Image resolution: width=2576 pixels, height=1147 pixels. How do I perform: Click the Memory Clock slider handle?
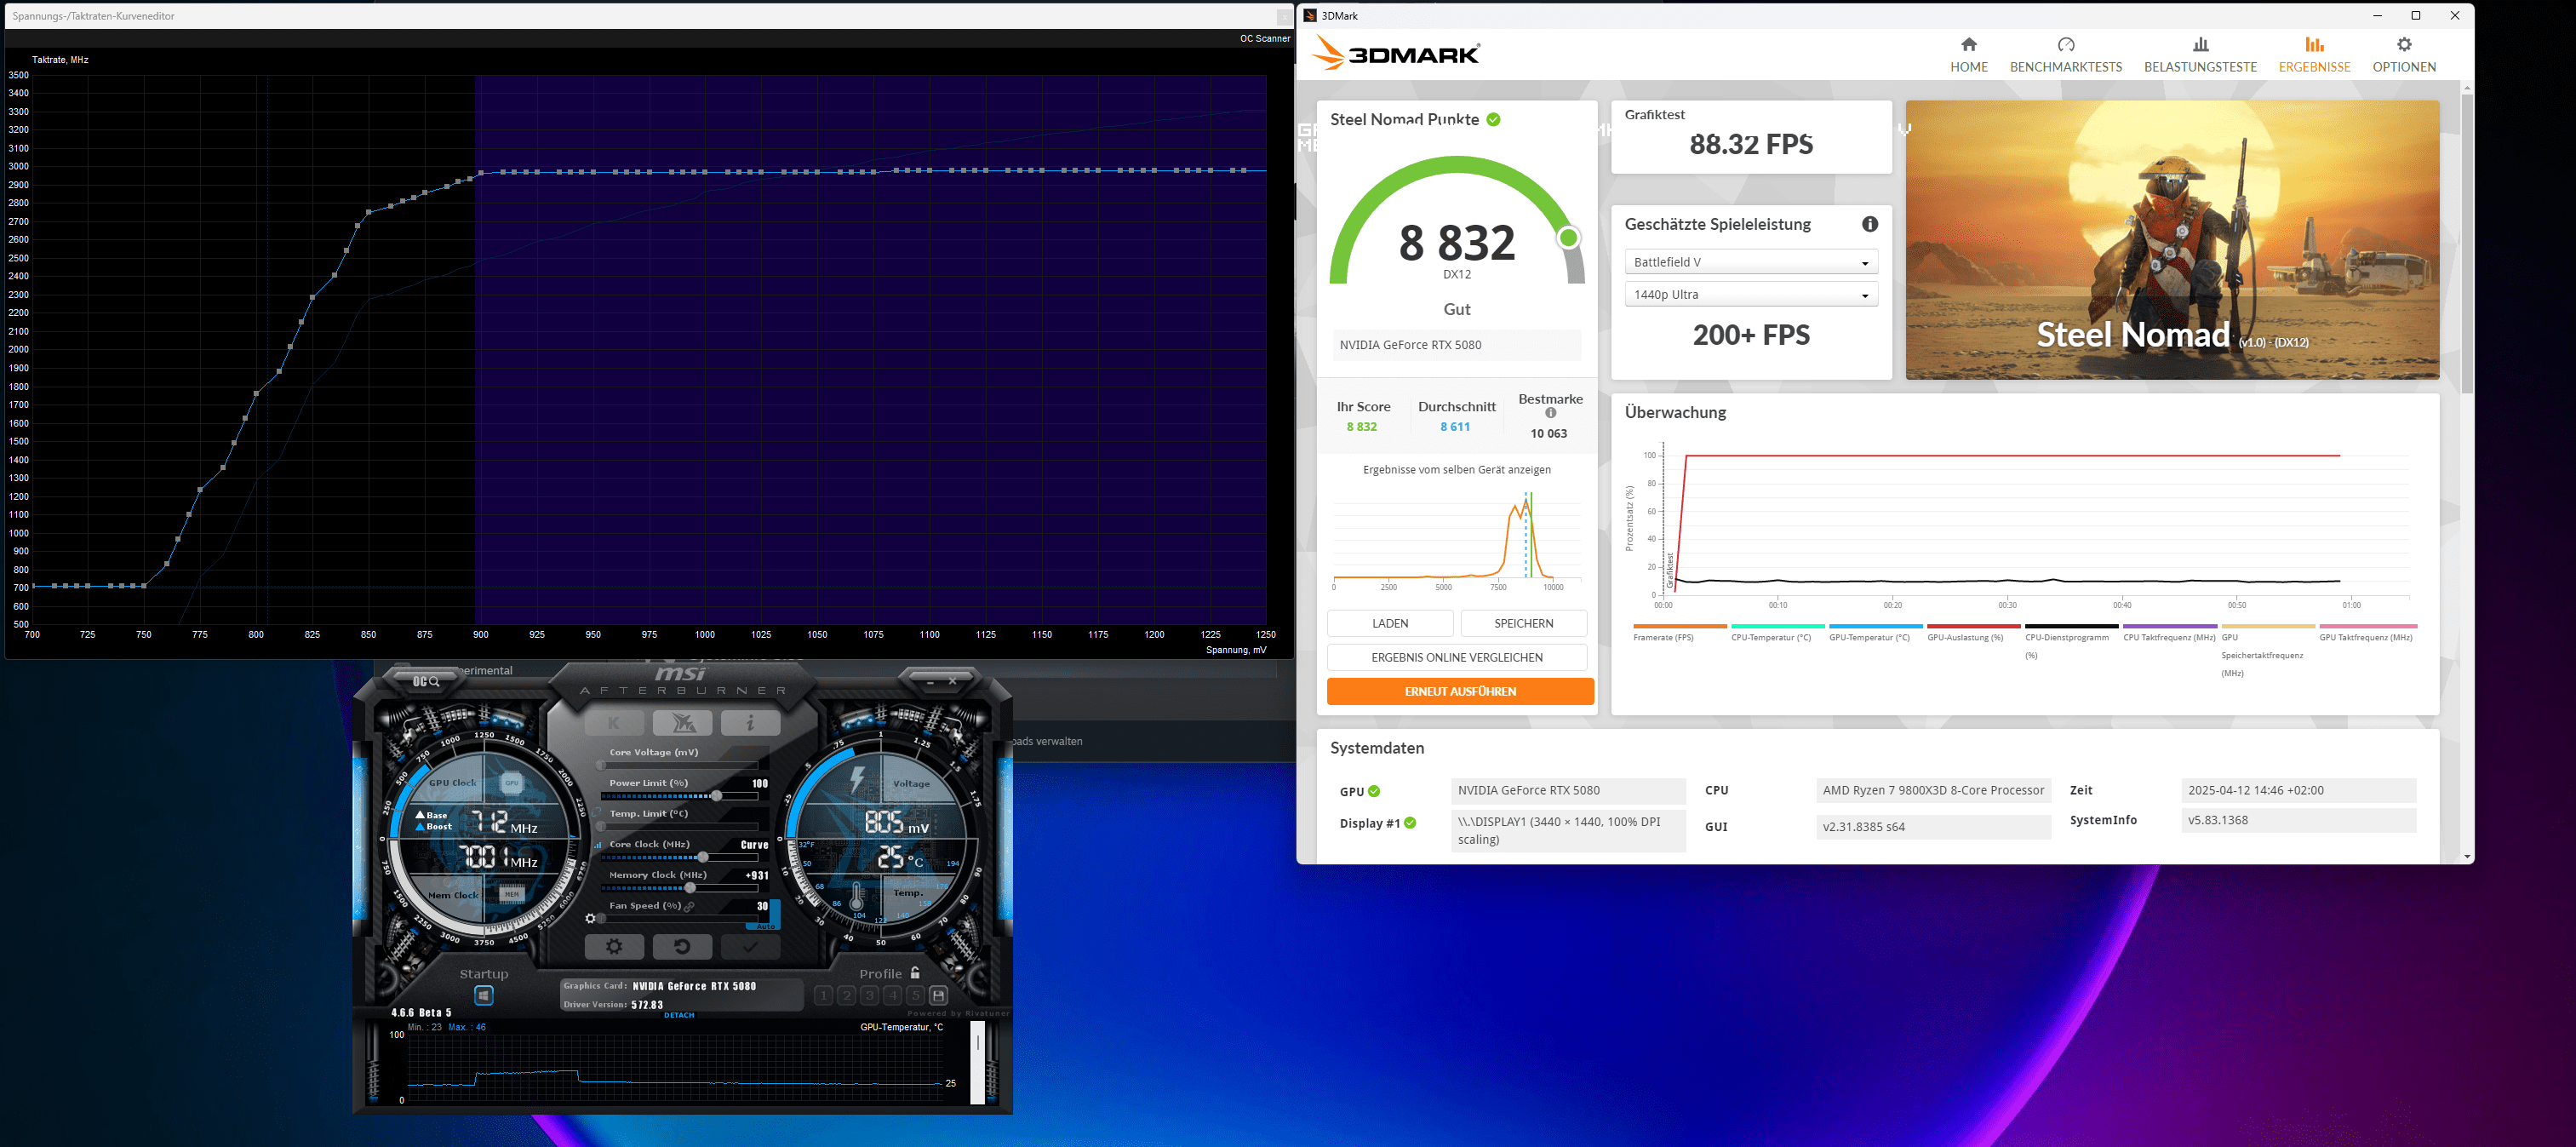click(x=690, y=888)
